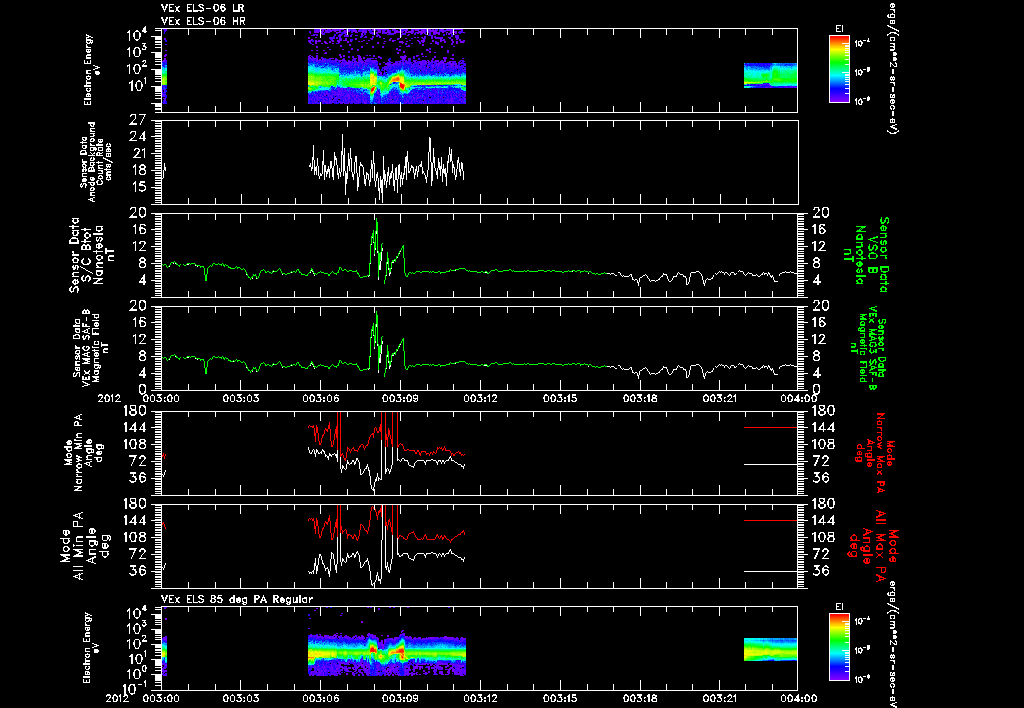Click the bottom EI color bar legend

839,647
